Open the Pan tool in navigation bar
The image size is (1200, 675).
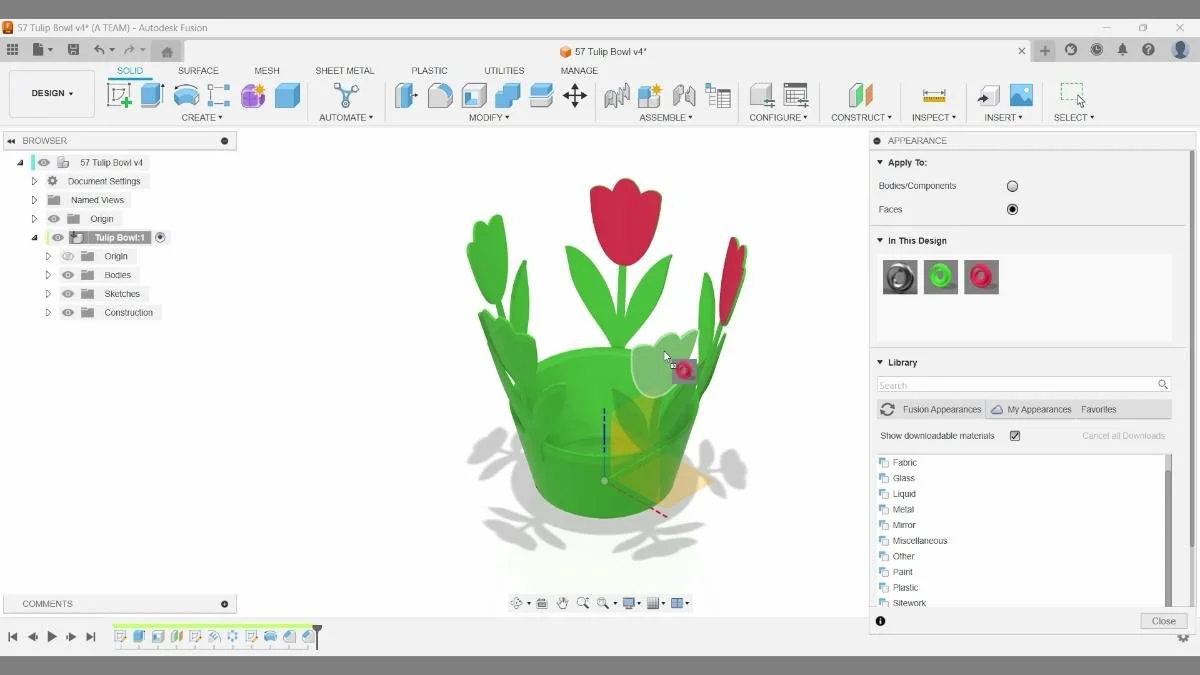point(564,603)
